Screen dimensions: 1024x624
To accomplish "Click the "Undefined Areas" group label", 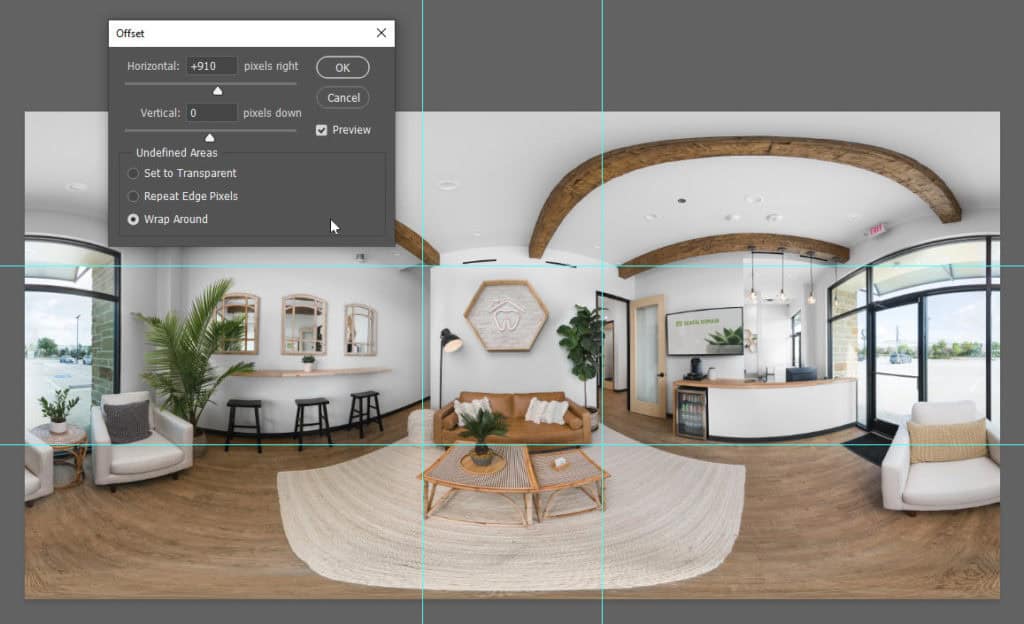I will (176, 153).
